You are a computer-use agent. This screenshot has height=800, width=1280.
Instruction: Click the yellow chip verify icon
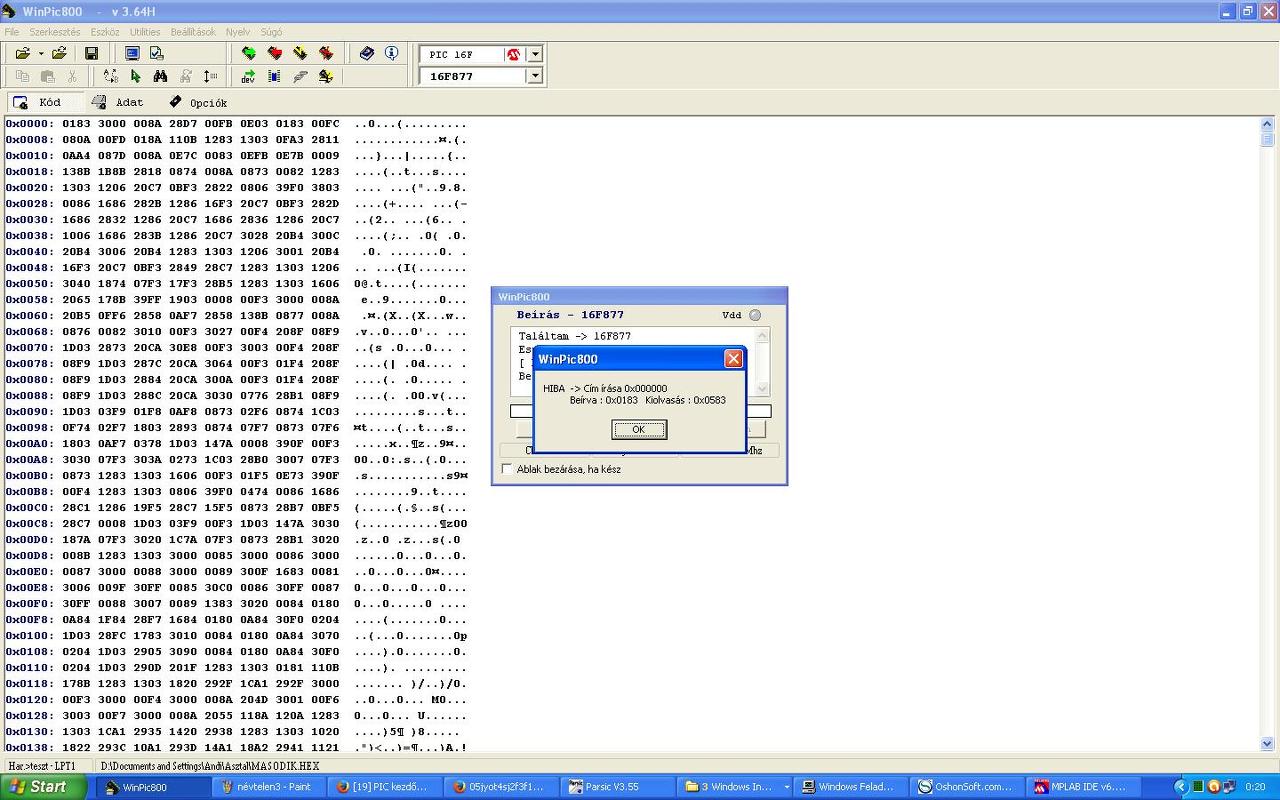(299, 53)
